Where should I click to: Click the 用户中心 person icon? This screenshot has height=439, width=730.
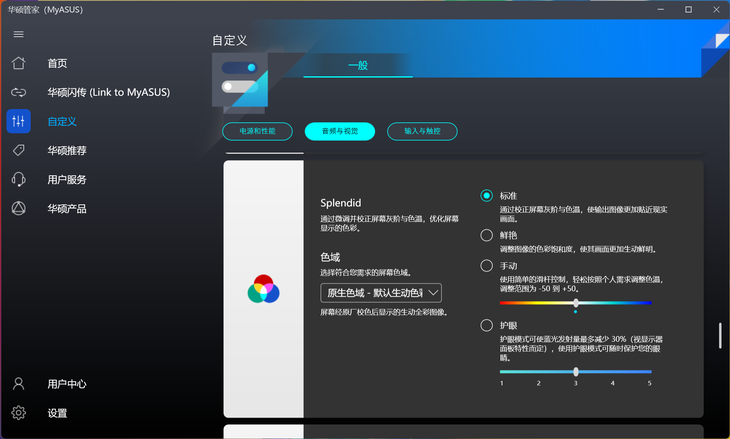click(19, 384)
